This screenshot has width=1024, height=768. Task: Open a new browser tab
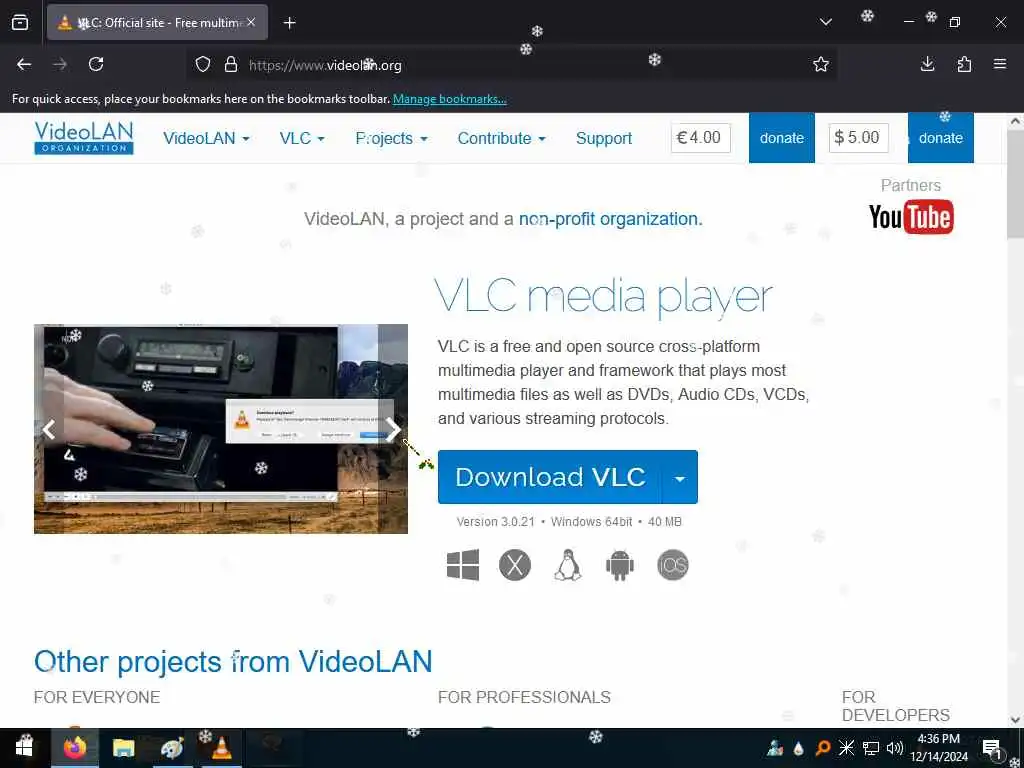289,23
